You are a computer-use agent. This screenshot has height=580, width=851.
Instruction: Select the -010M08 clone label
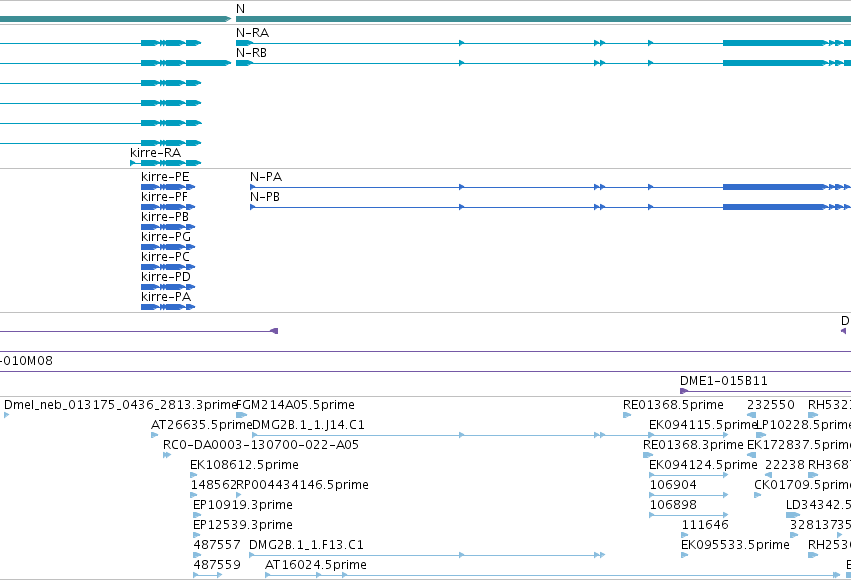click(x=27, y=361)
